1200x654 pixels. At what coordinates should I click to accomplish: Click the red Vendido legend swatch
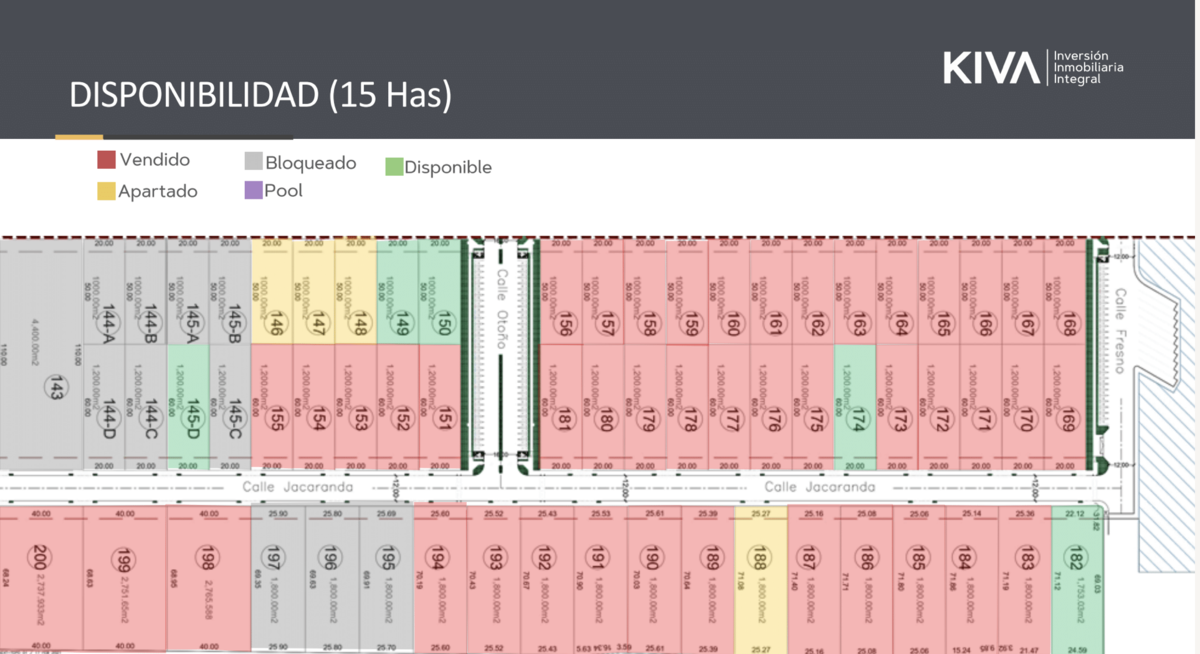106,160
